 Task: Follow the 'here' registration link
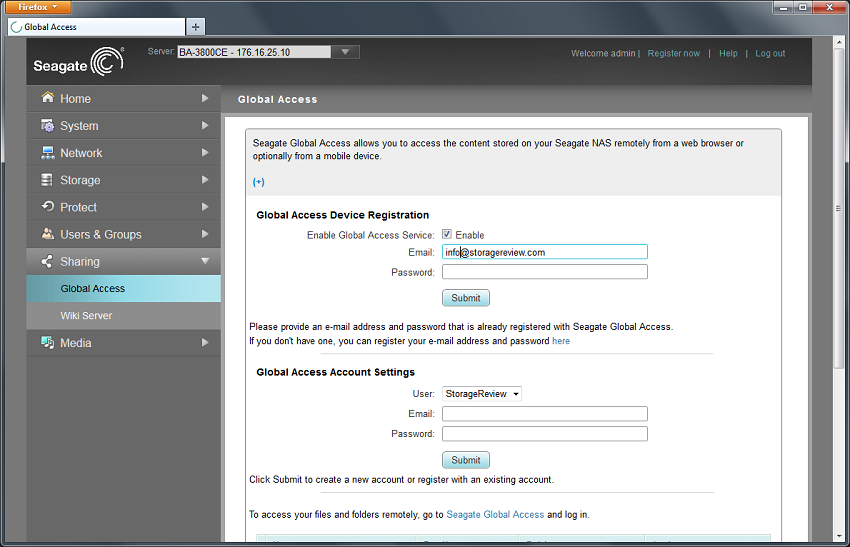pos(561,341)
